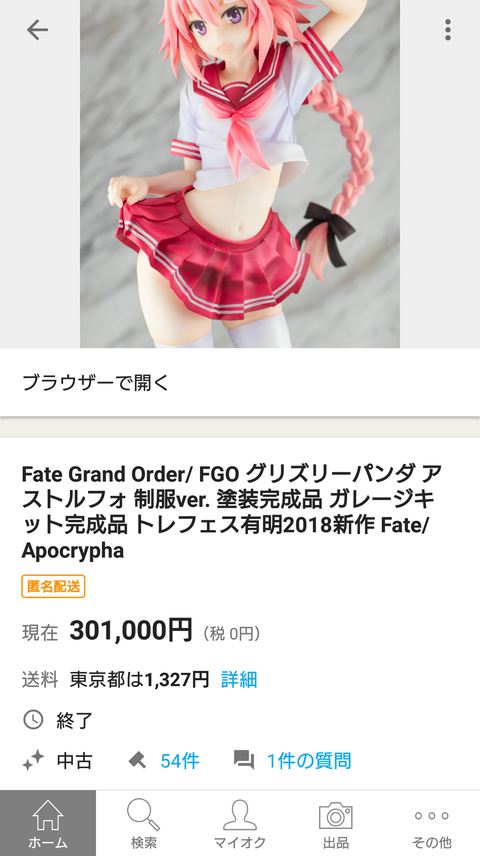Tap the back arrow icon
The image size is (480, 856).
pyautogui.click(x=37, y=30)
